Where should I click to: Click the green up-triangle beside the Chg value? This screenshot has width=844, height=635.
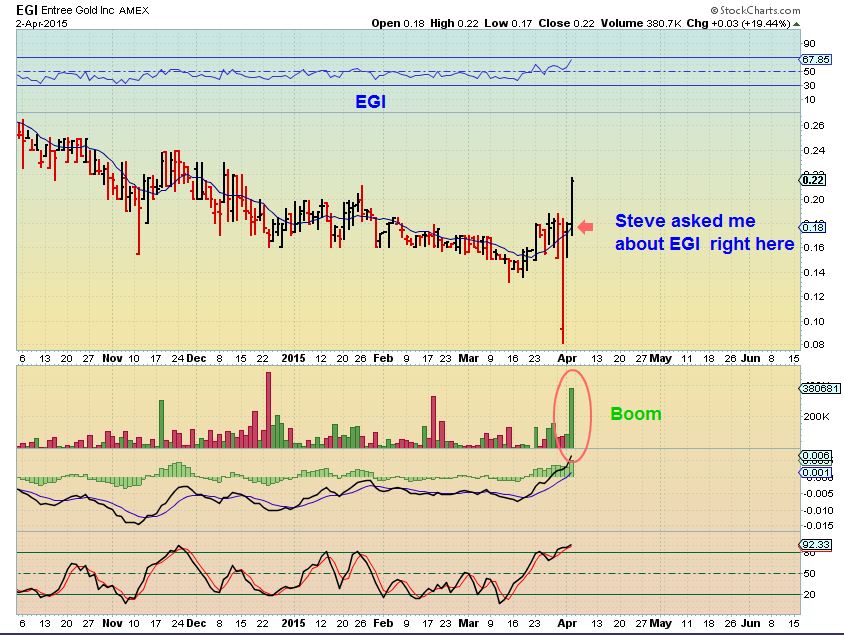click(x=797, y=24)
